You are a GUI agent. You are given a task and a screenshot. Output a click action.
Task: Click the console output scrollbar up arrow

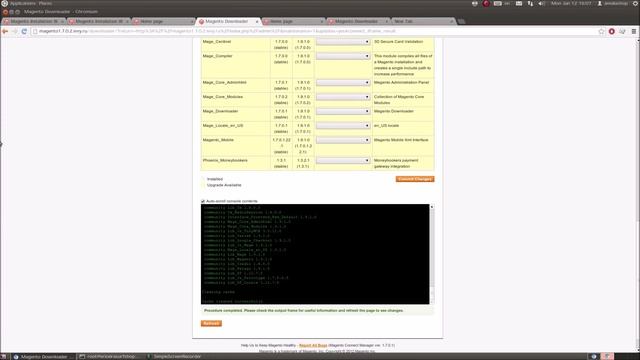tap(432, 207)
